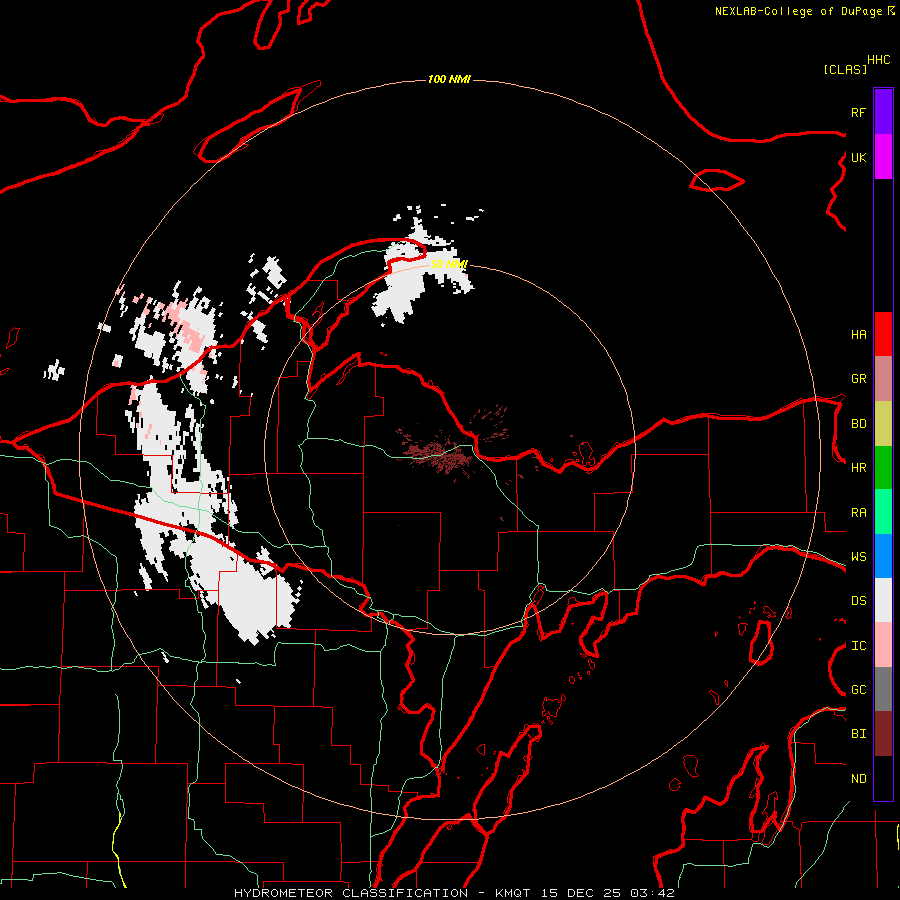
Task: Select the GC gray legend swatch
Action: (x=883, y=689)
